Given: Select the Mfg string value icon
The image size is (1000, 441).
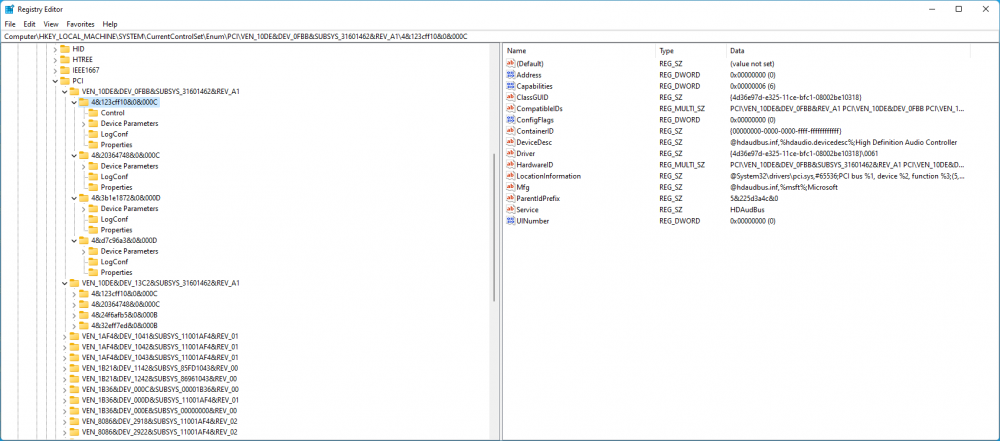Looking at the screenshot, I should [510, 187].
